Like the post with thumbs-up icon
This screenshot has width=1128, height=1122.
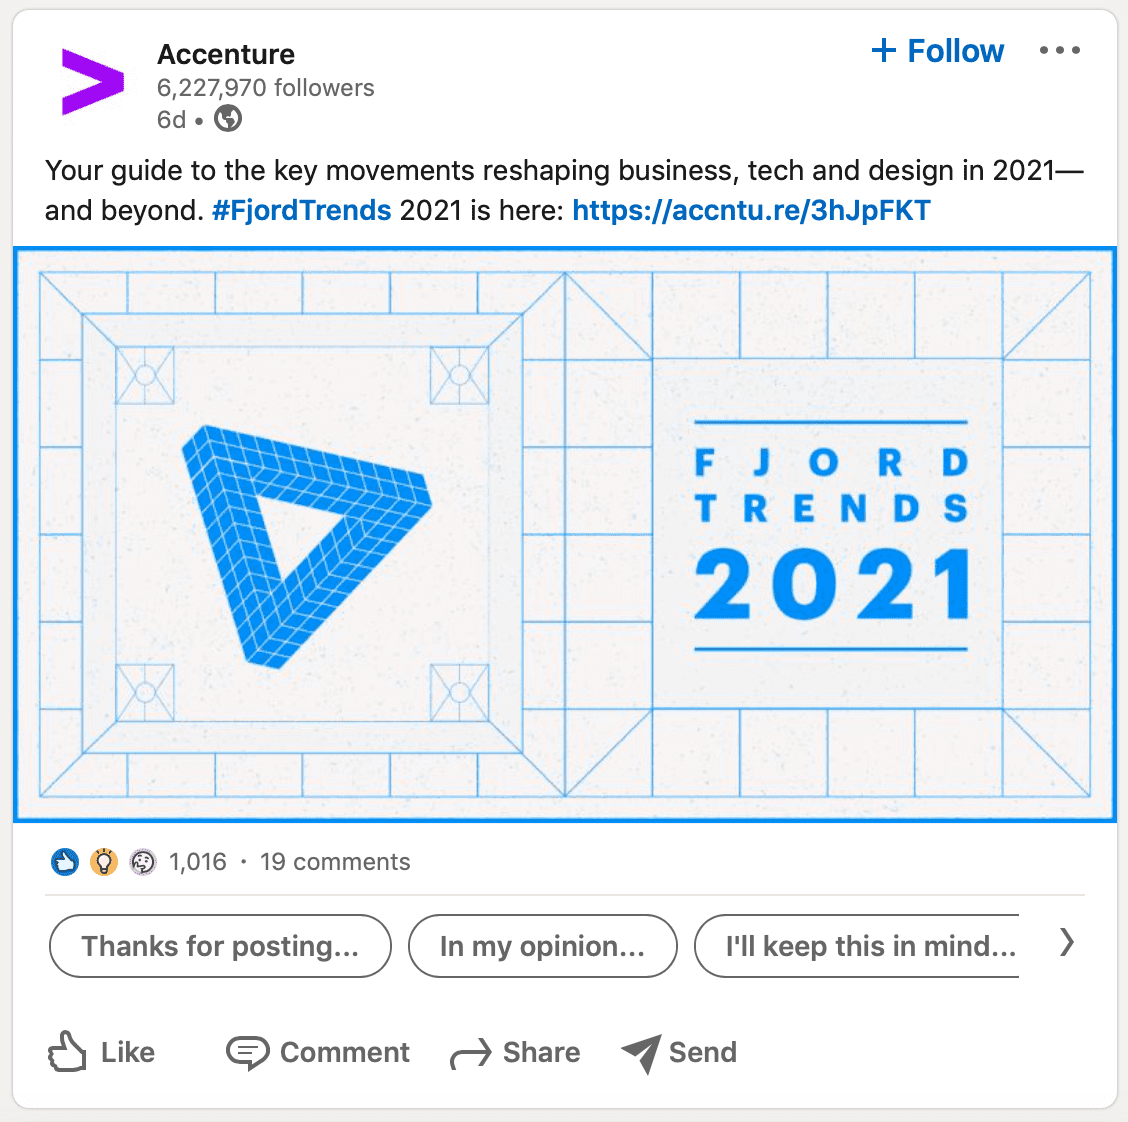[68, 1052]
